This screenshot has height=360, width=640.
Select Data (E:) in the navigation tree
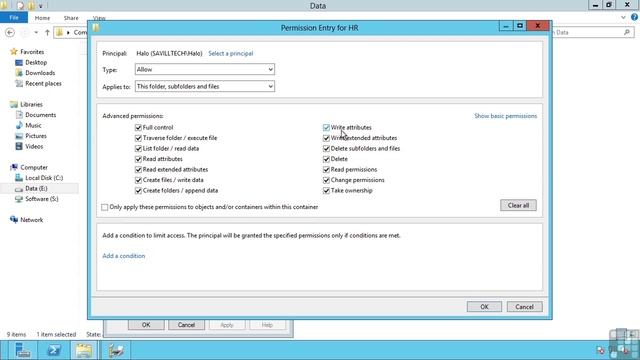(36, 189)
